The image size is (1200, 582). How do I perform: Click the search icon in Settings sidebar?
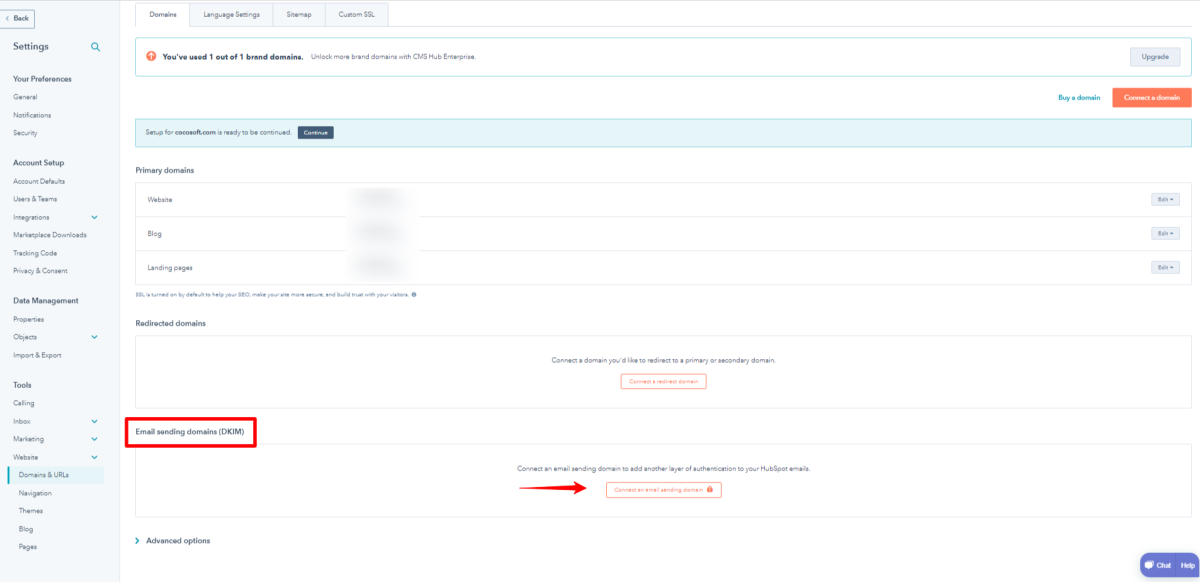point(96,47)
